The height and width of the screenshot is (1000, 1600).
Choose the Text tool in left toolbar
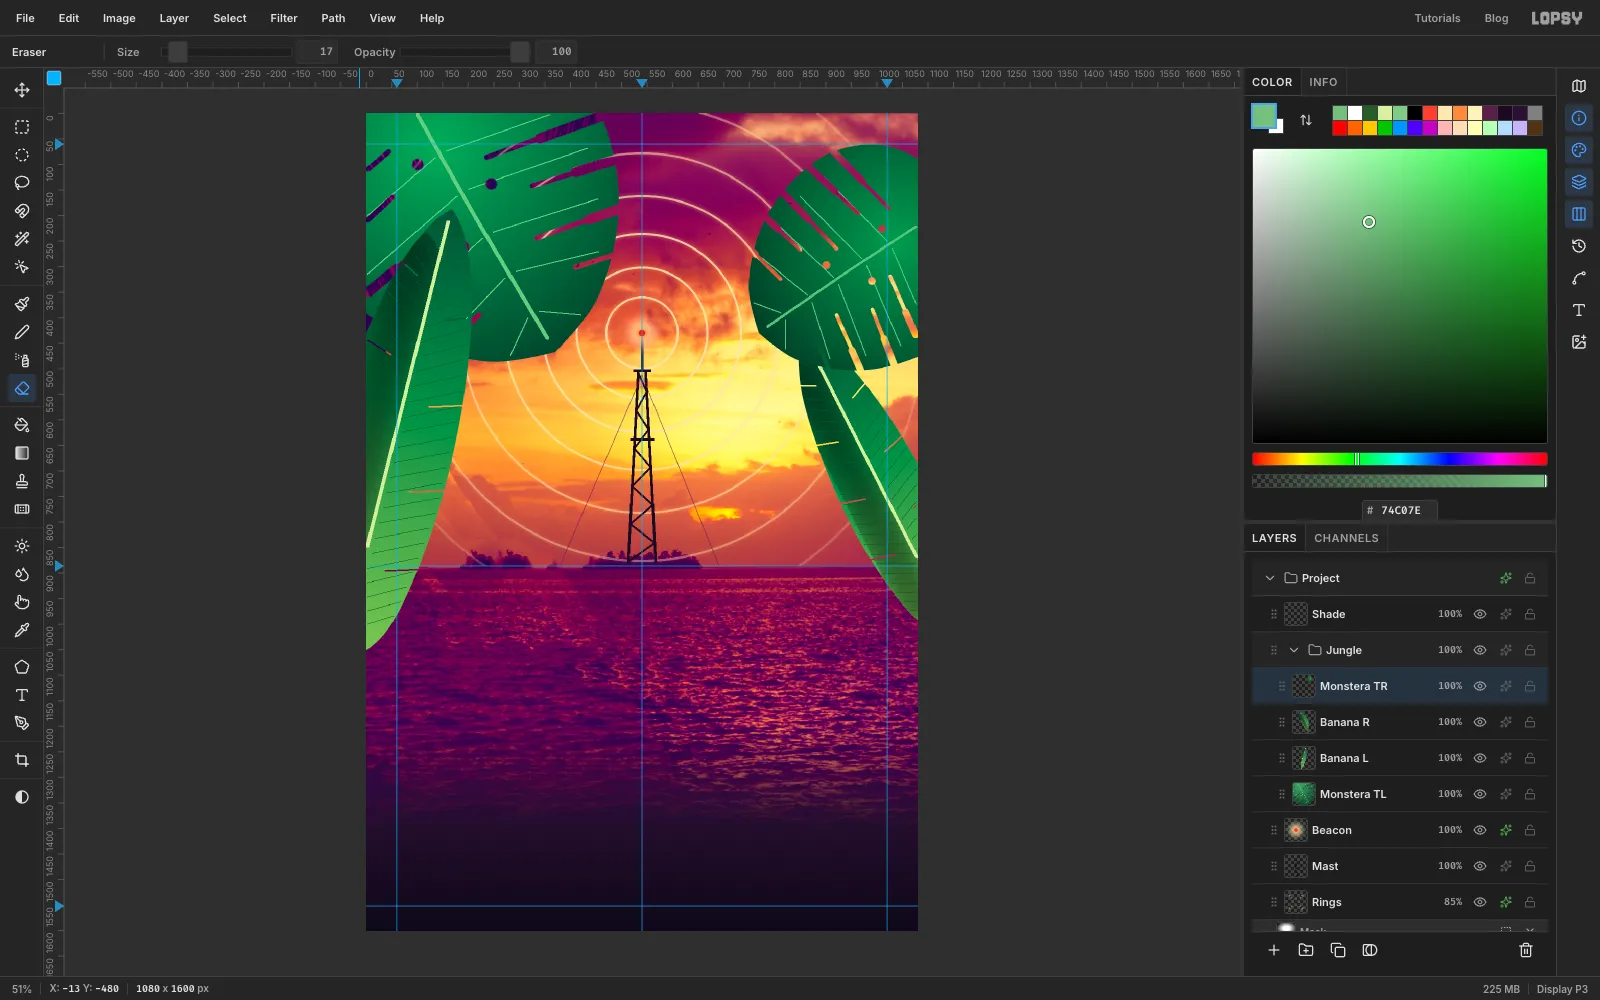point(22,695)
